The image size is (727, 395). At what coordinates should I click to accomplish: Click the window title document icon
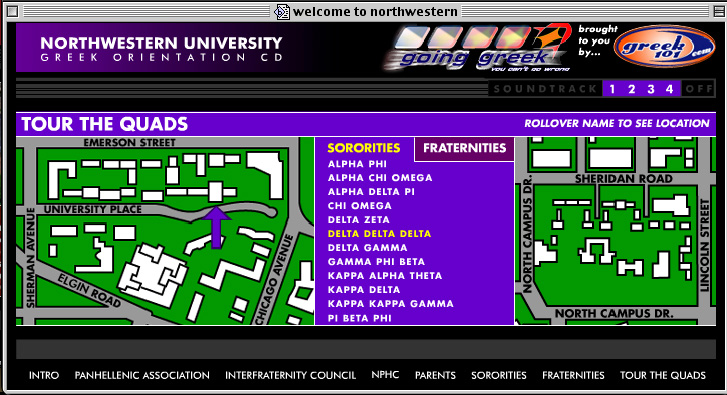[x=282, y=11]
